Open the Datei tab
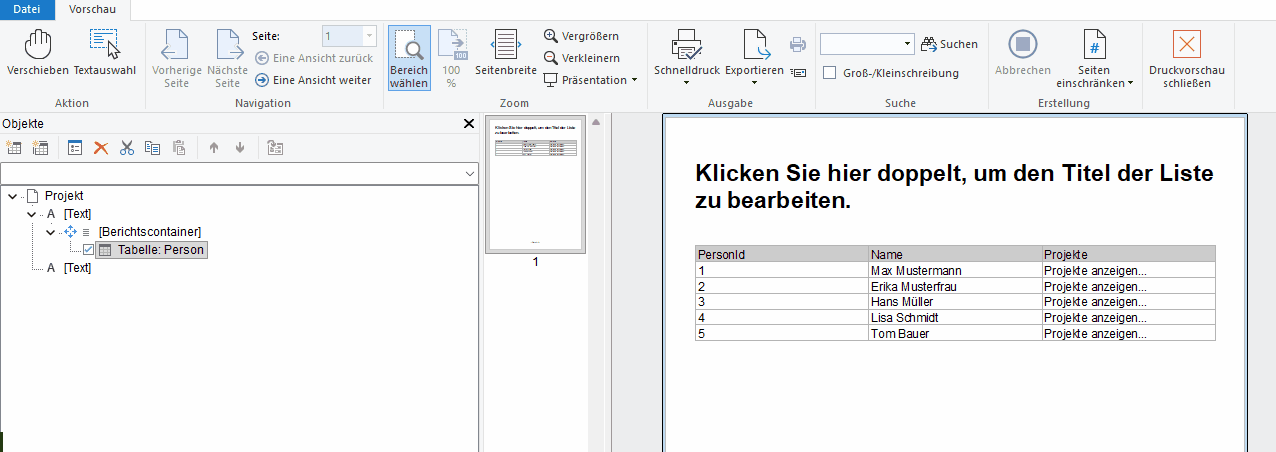1276x452 pixels. (x=27, y=9)
